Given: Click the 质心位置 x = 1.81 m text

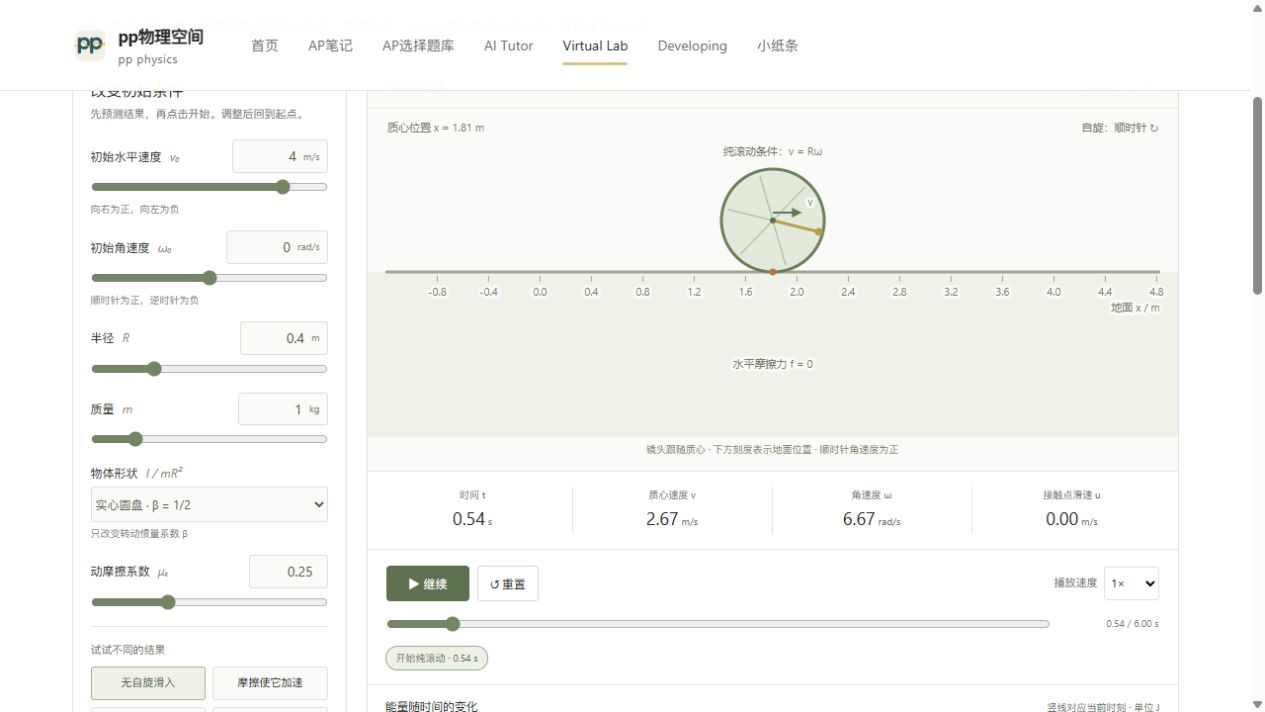Looking at the screenshot, I should click(x=436, y=128).
